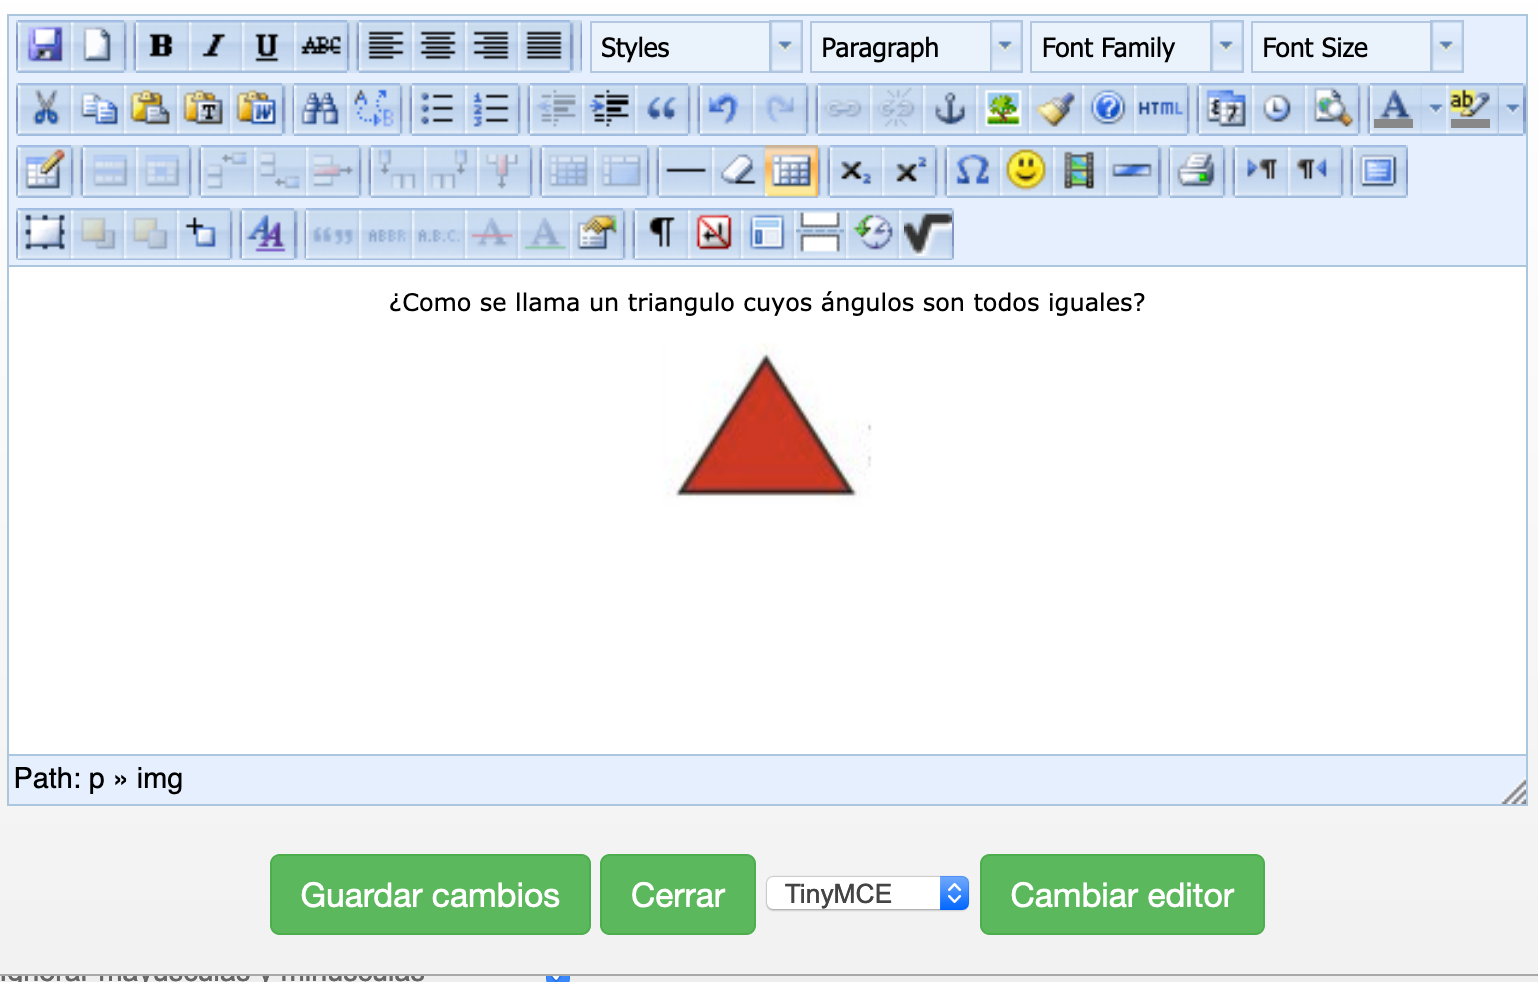This screenshot has height=982, width=1538.
Task: Click the Print icon
Action: [x=1195, y=172]
